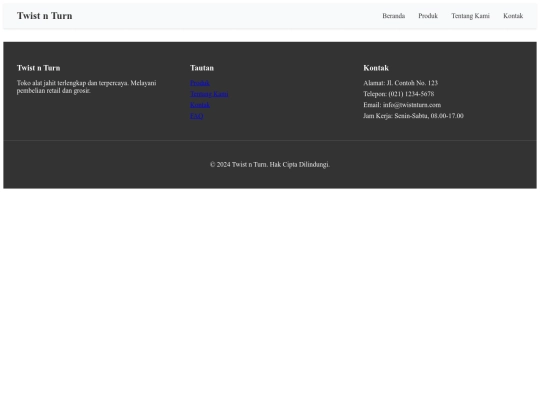Visit the Kontak link under Tautan

[200, 105]
